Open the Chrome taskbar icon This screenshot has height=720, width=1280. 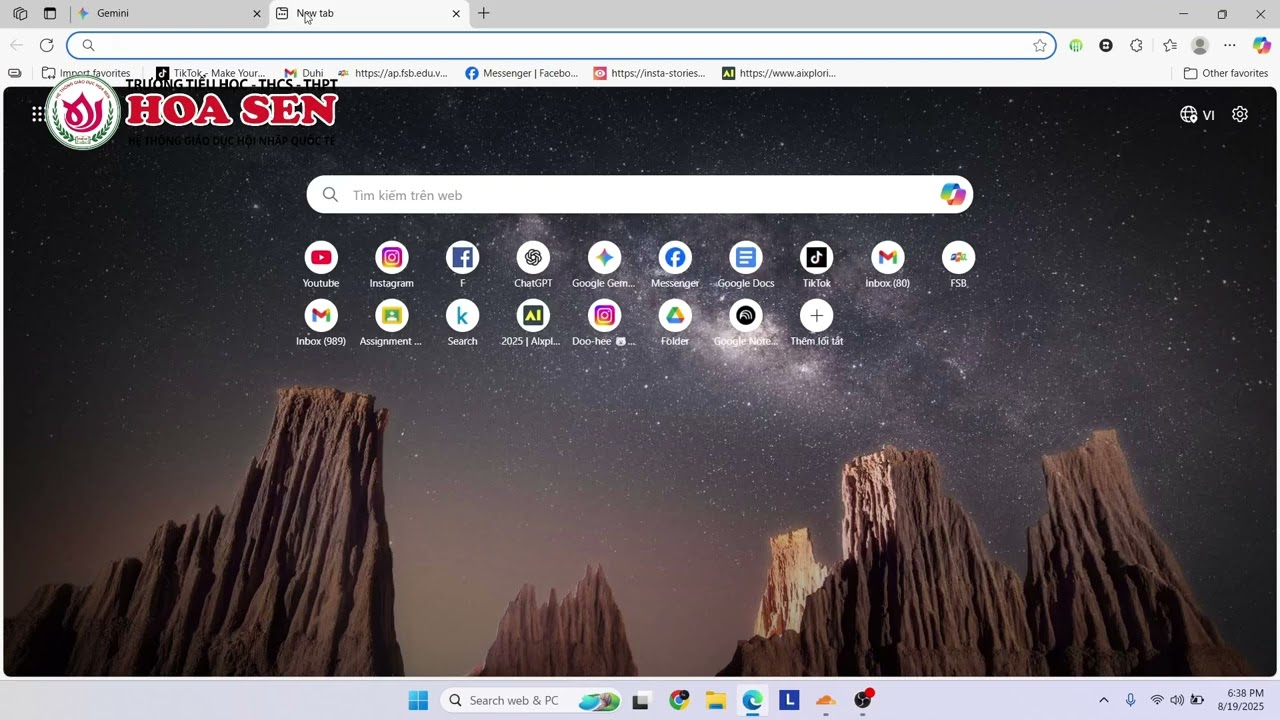point(679,700)
